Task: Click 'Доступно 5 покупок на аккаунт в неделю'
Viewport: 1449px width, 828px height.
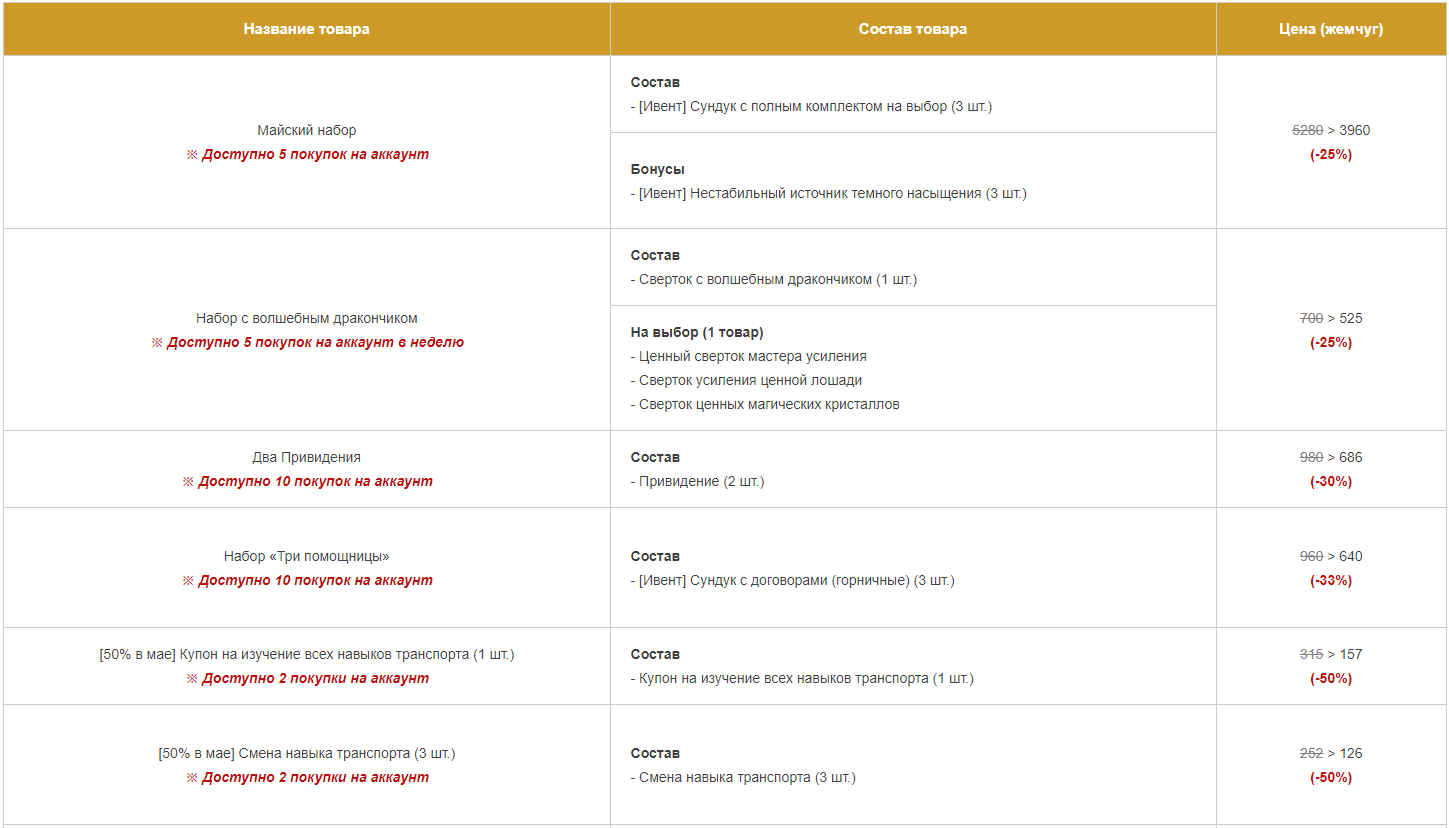Action: pyautogui.click(x=315, y=342)
